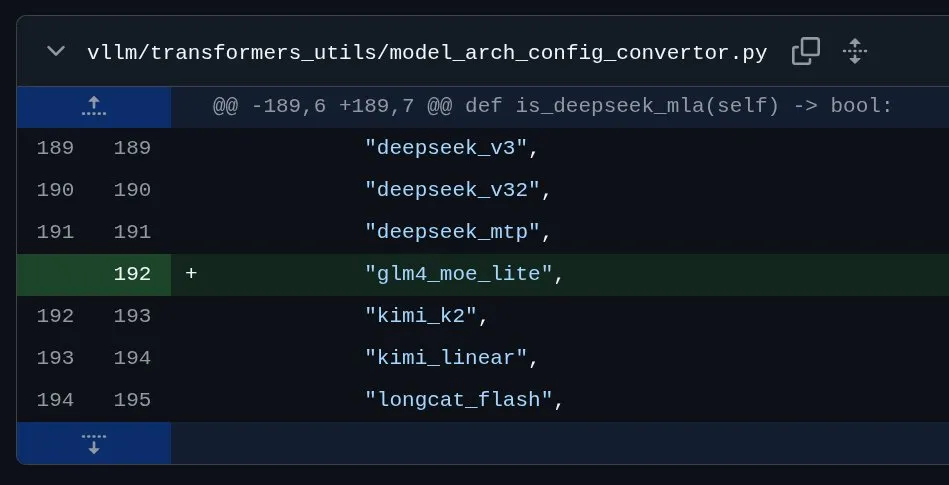Expand hidden lines above line 189
Viewport: 949px width, 485px height.
click(94, 107)
